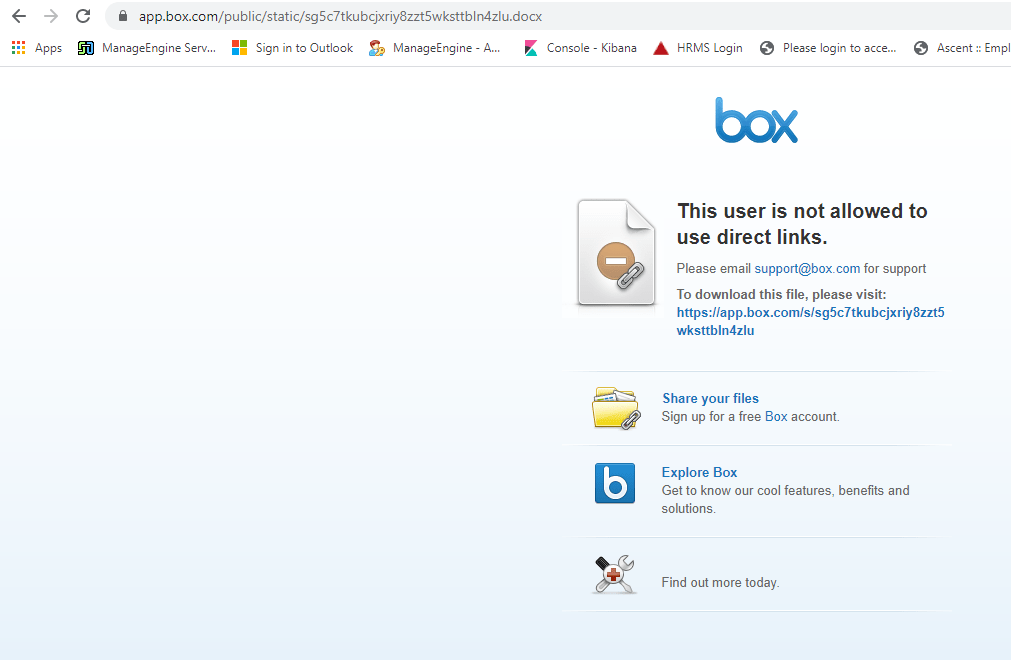1011x660 pixels.
Task: Open the app.box.com/s/ download link
Action: [x=810, y=322]
